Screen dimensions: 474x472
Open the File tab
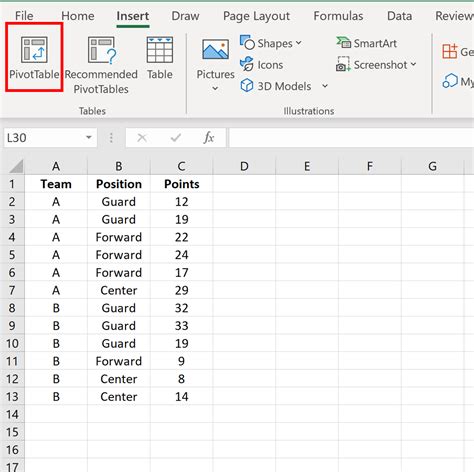pyautogui.click(x=24, y=16)
